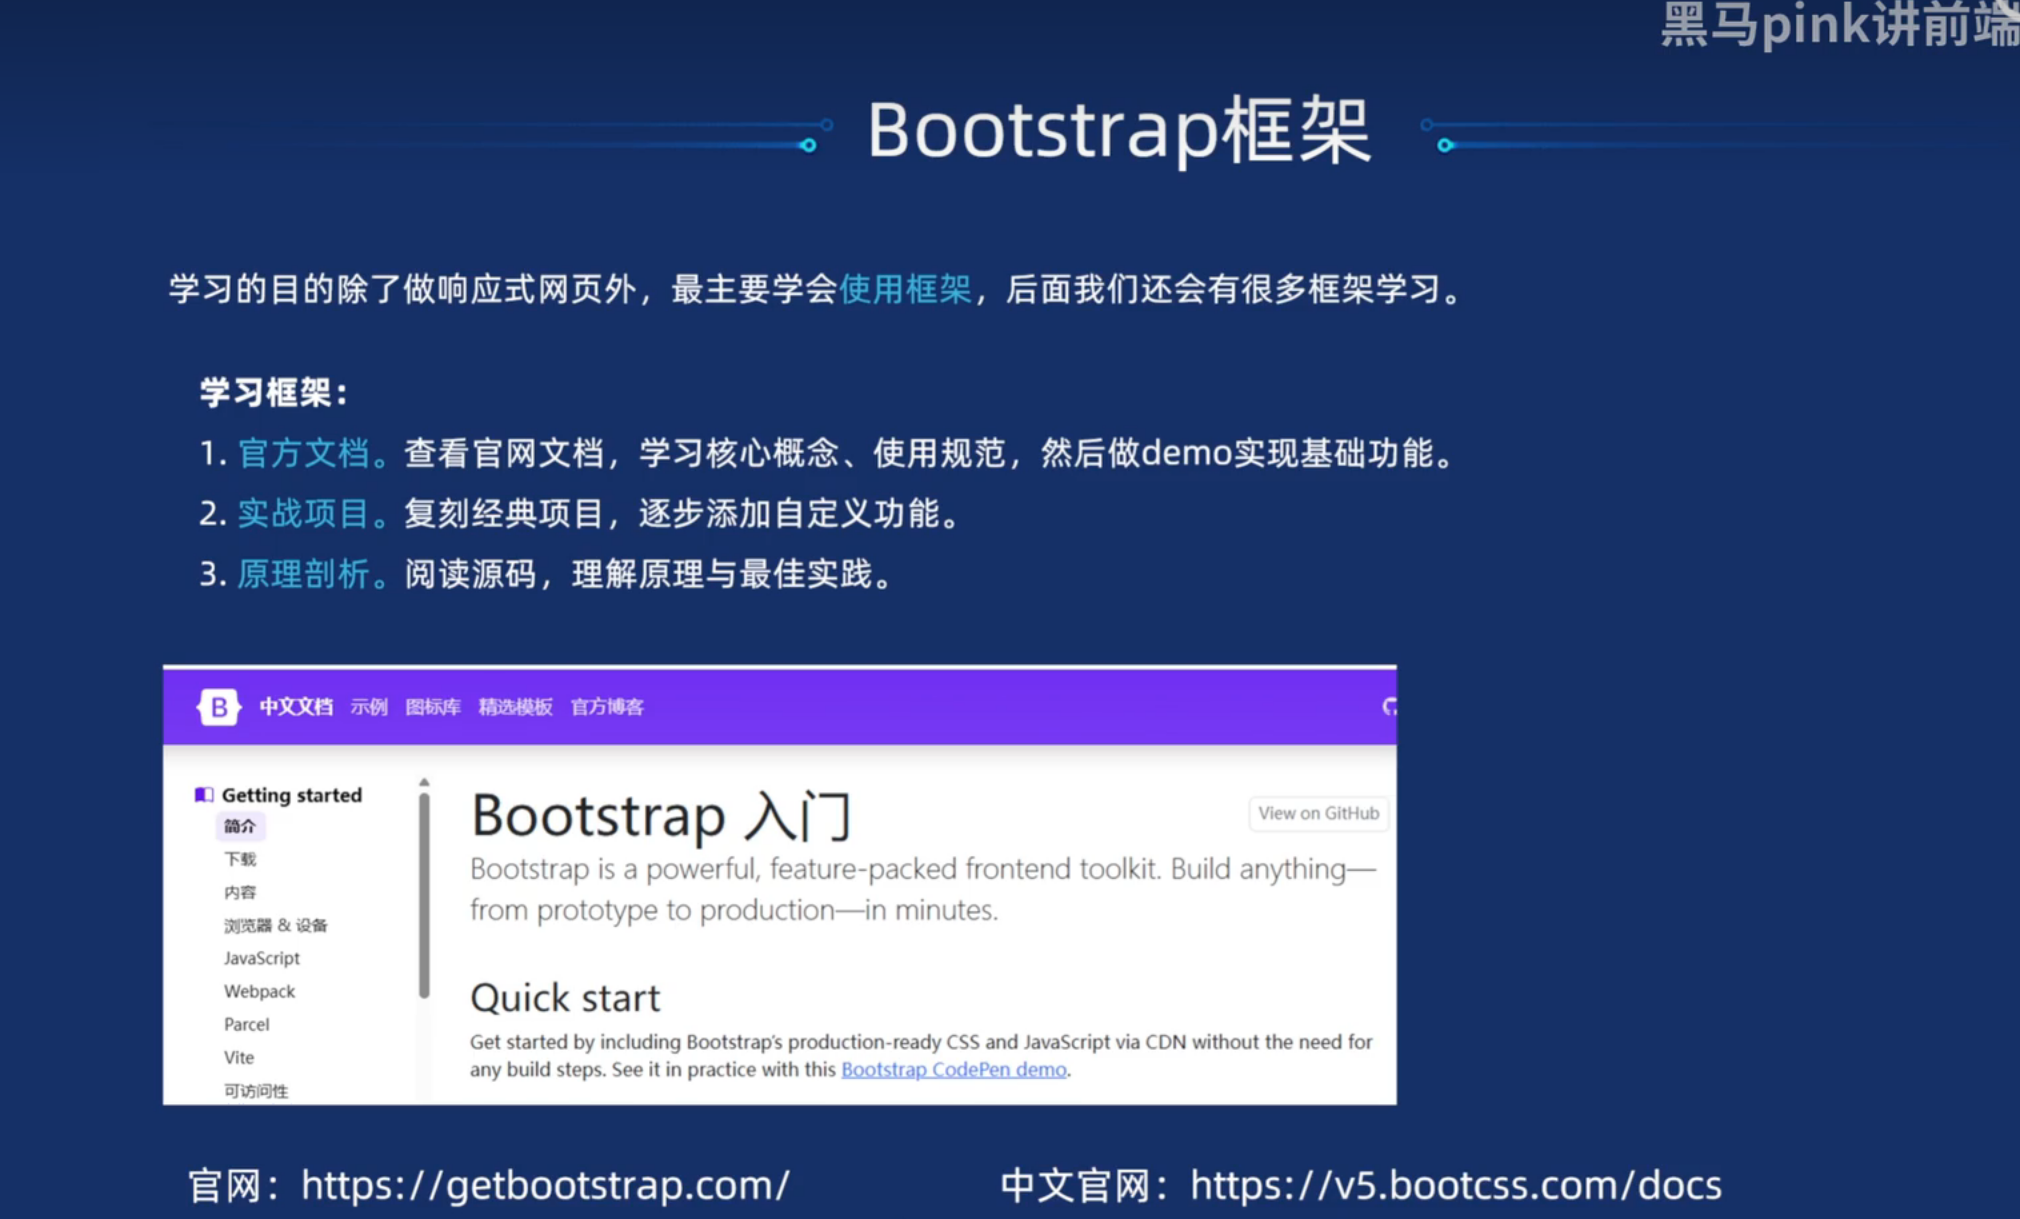
Task: Click the Quick start heading
Action: point(565,998)
